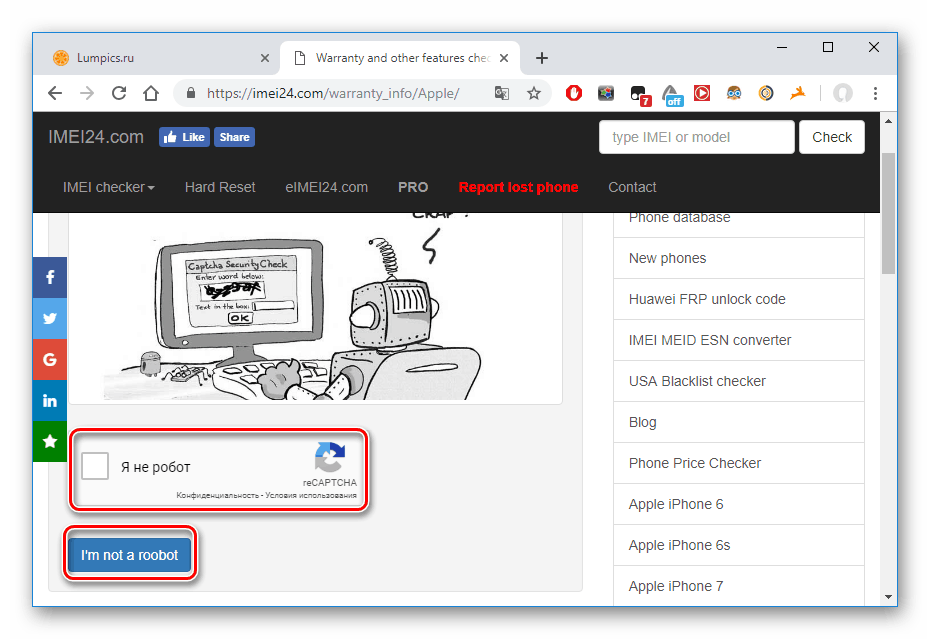Open the red Opera-style extension icon
This screenshot has height=639, width=930.
[x=574, y=93]
